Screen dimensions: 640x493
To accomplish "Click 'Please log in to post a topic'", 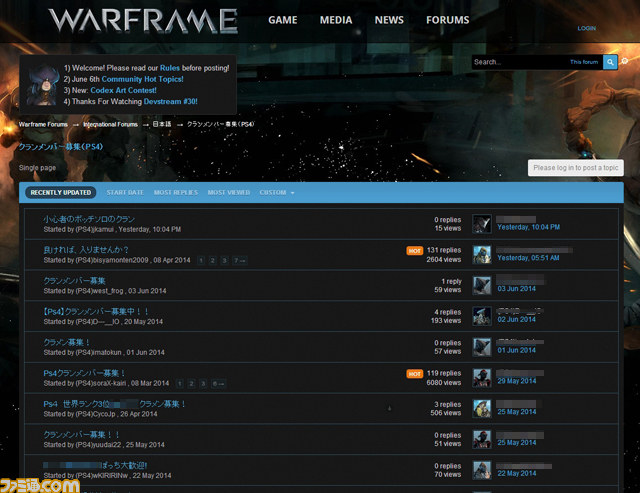I will [576, 168].
